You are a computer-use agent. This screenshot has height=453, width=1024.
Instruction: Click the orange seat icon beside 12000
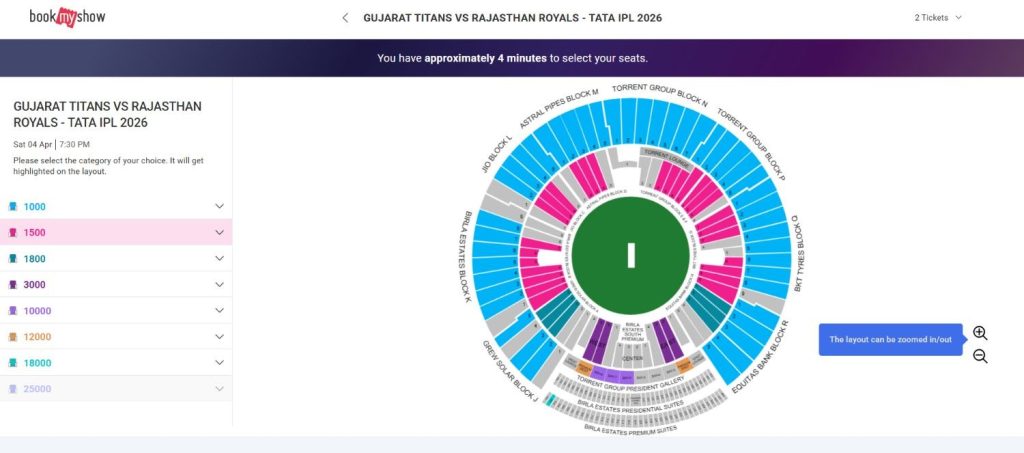(13, 337)
